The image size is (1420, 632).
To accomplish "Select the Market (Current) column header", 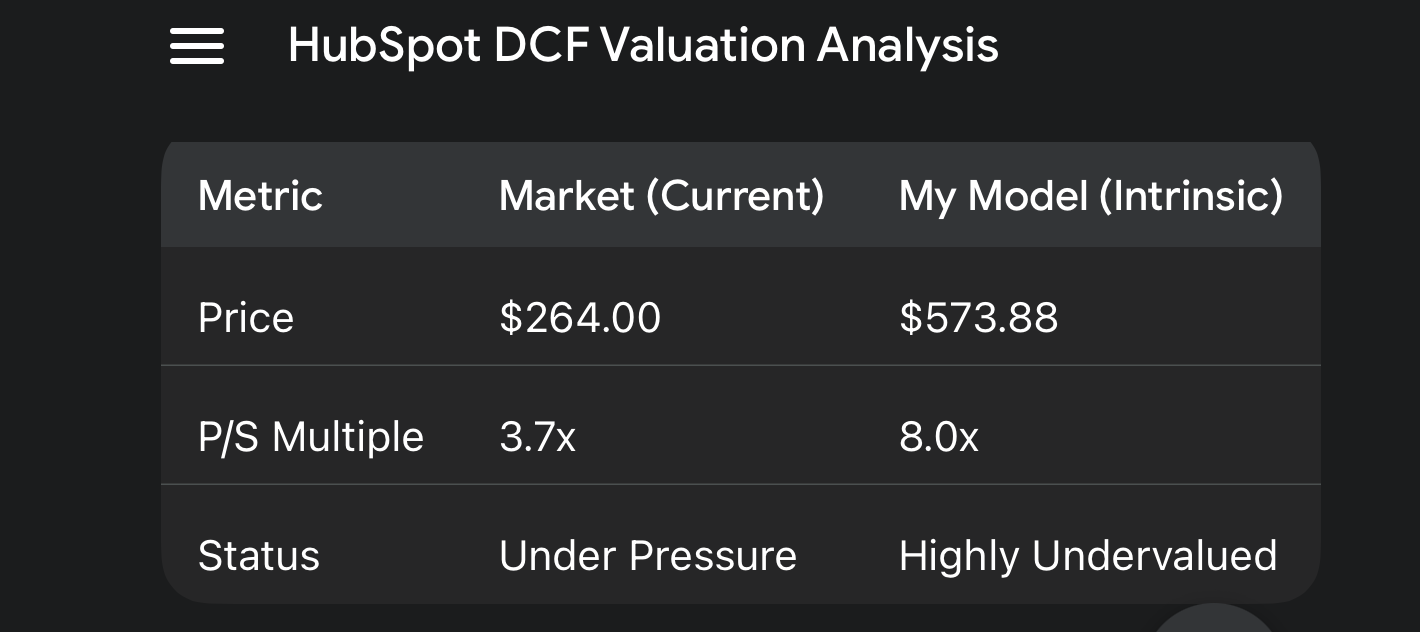I will coord(661,195).
